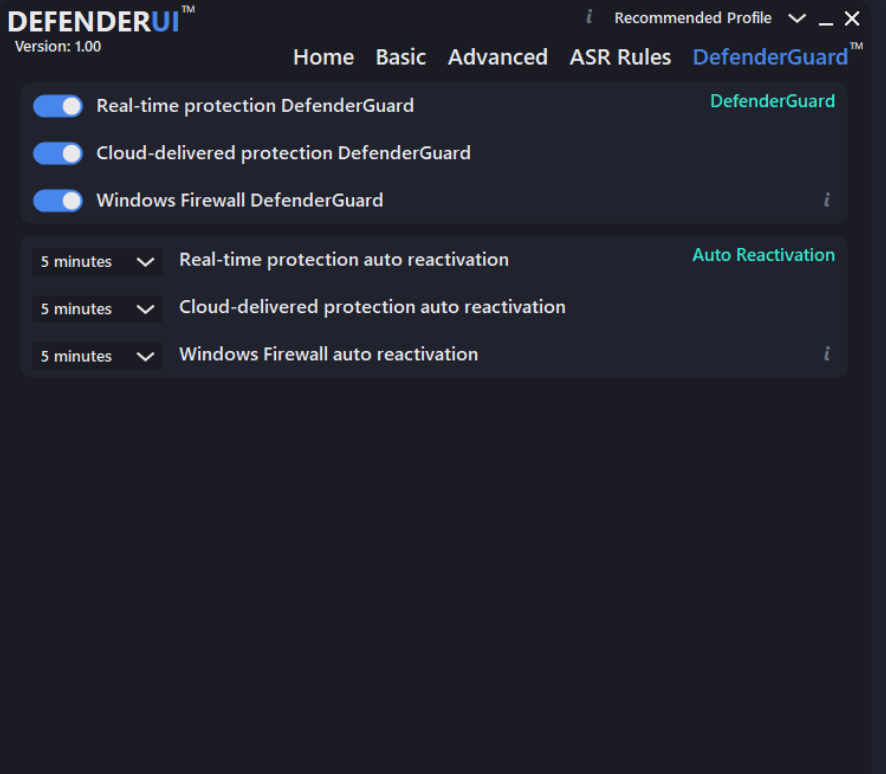Toggle Real-time protection DefenderGuard switch
This screenshot has width=886, height=774.
coord(58,106)
